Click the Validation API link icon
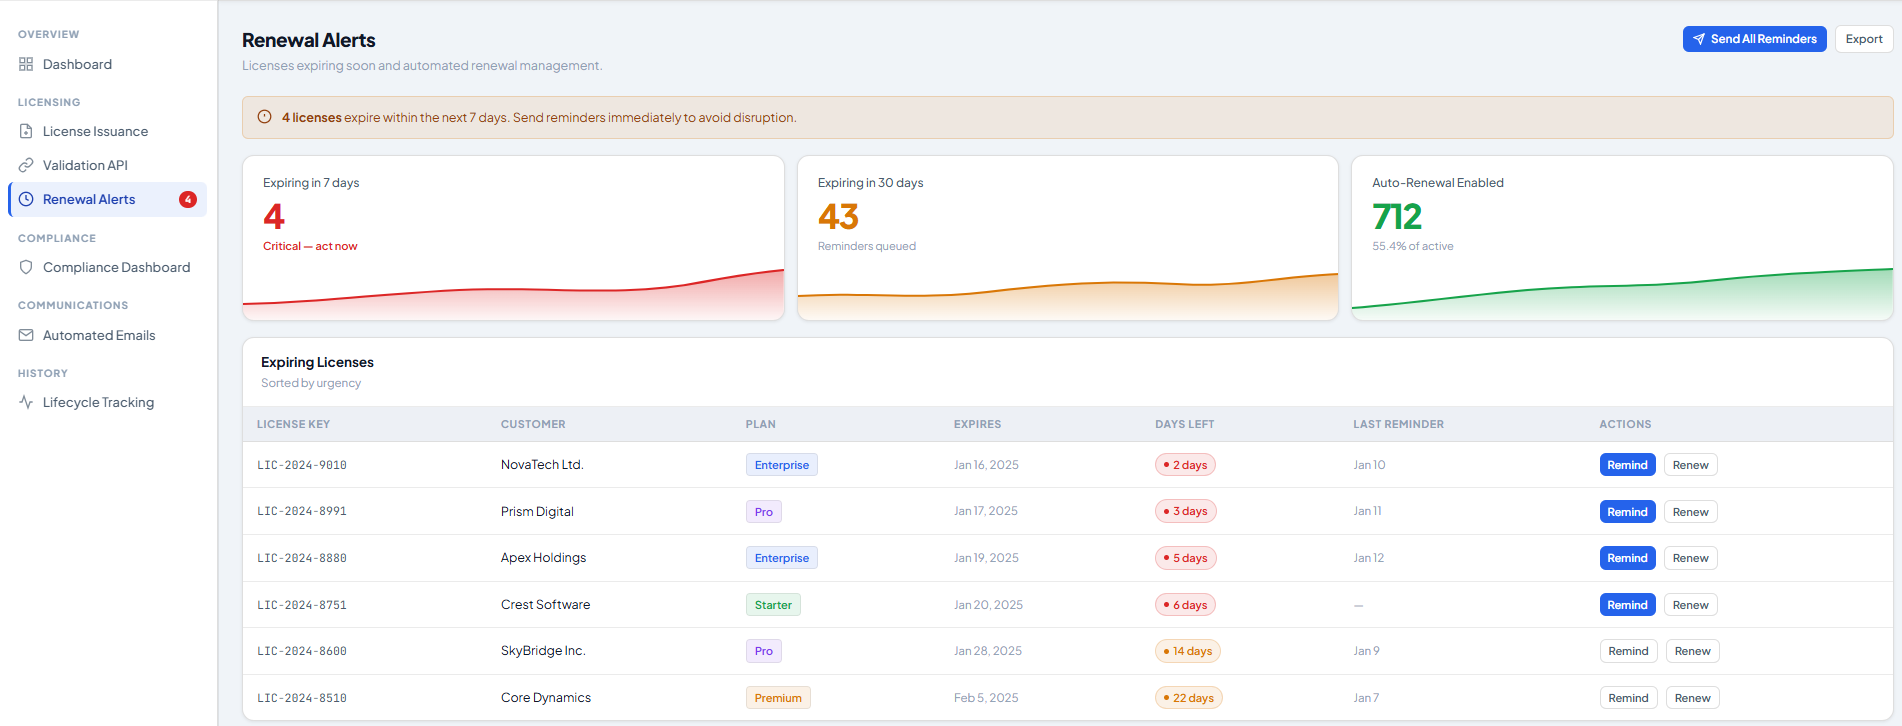 coord(26,165)
